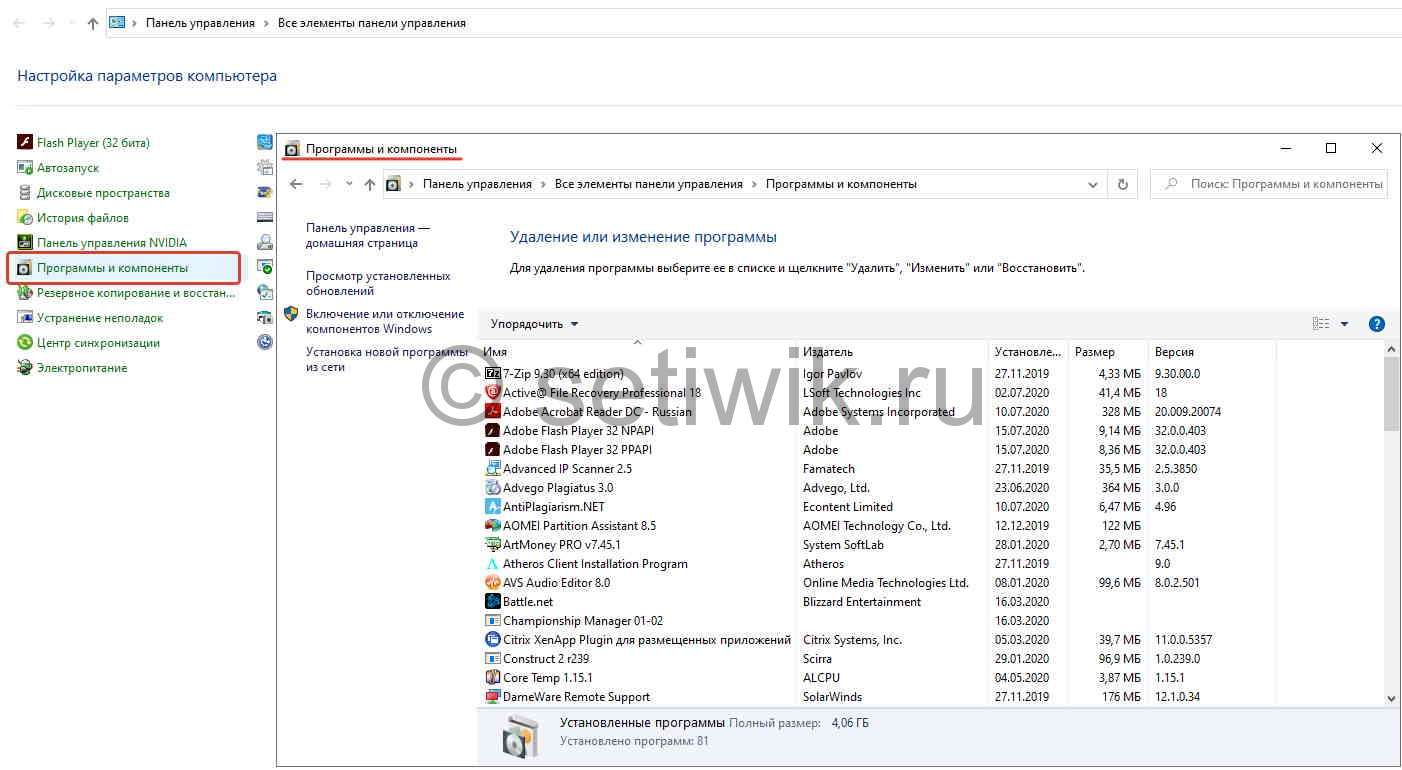Sort by the Издатель column header

894,352
